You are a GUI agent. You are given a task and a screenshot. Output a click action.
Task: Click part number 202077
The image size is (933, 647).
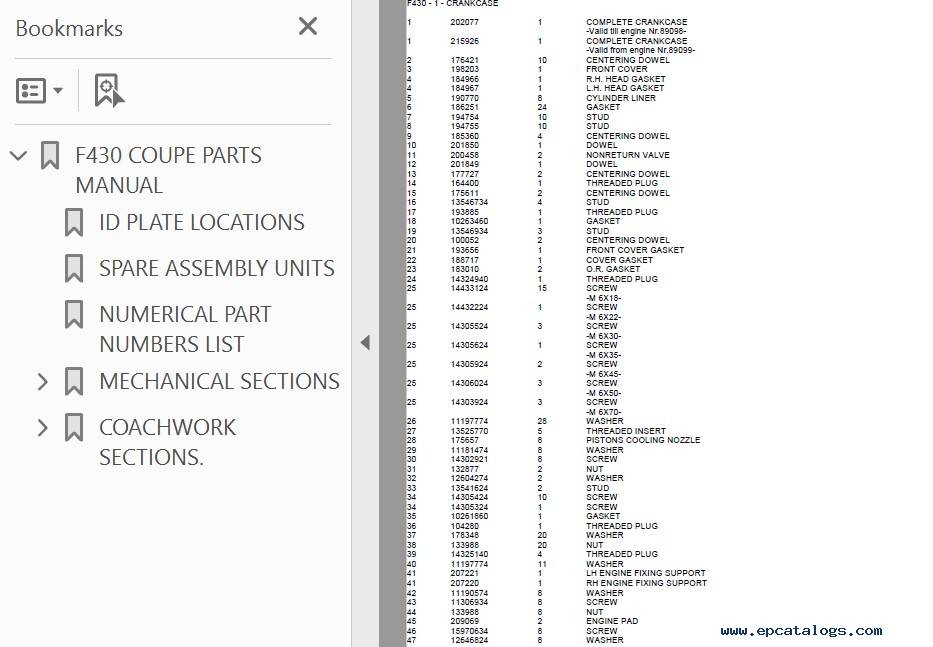[x=464, y=22]
